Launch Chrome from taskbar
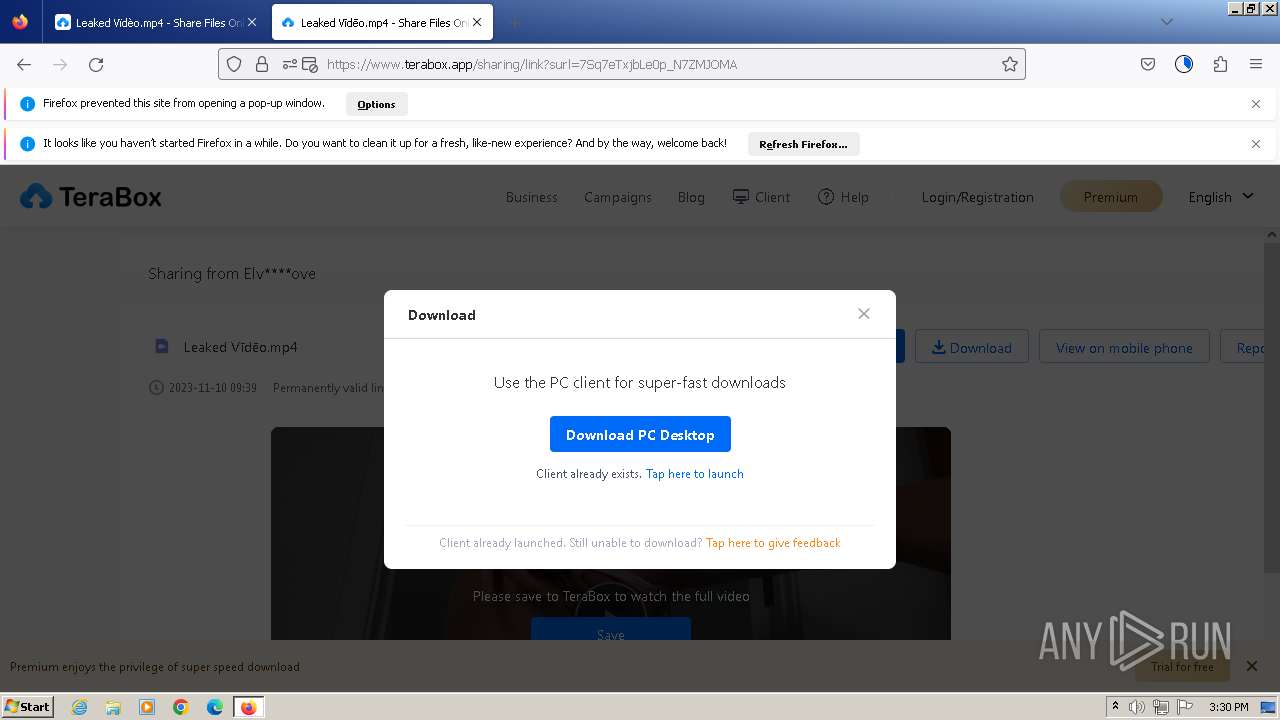 coord(181,707)
